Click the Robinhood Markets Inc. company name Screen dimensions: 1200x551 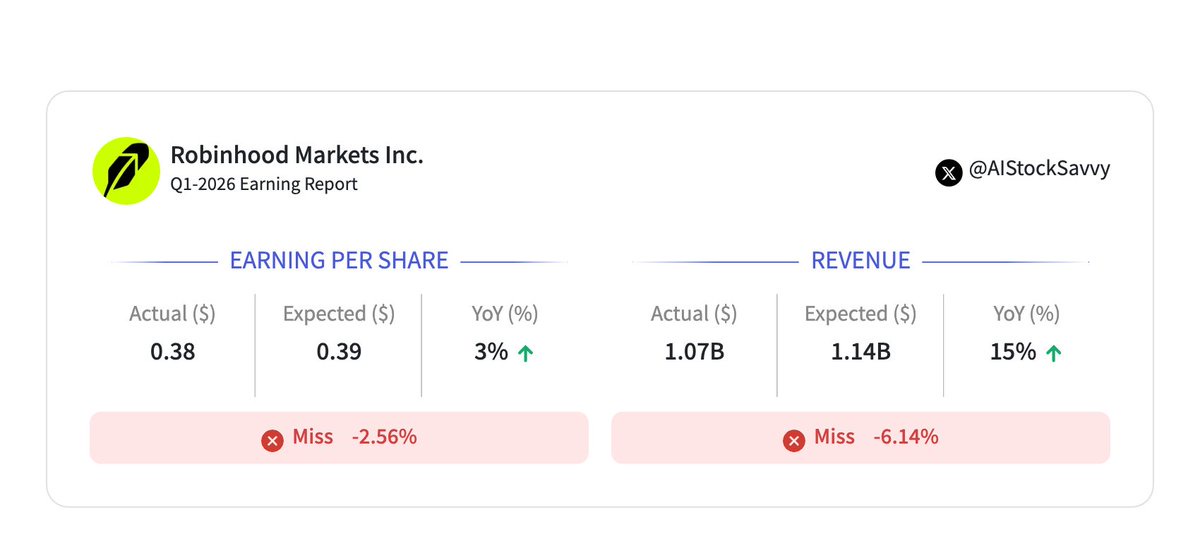[297, 156]
